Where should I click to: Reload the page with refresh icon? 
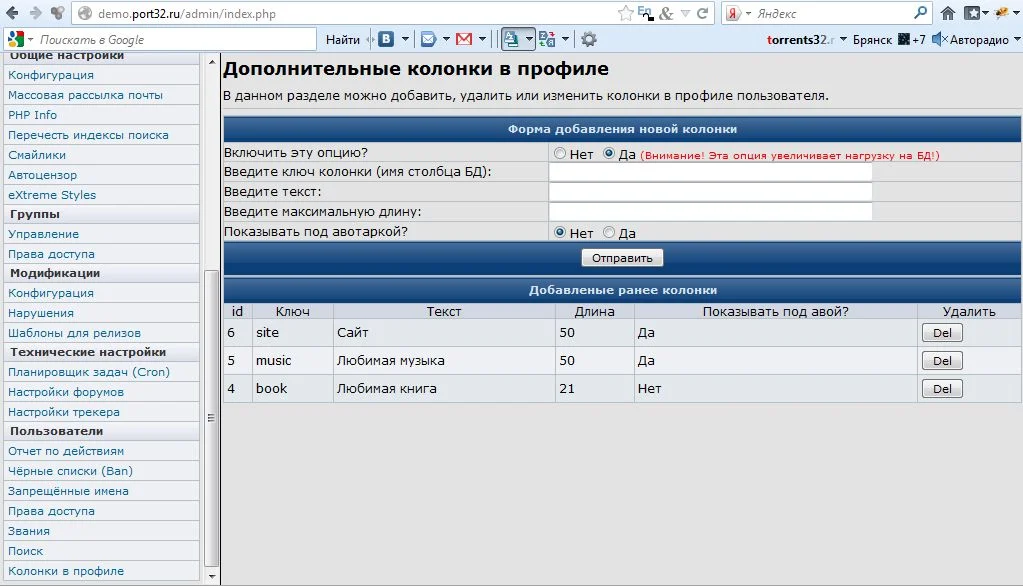703,13
